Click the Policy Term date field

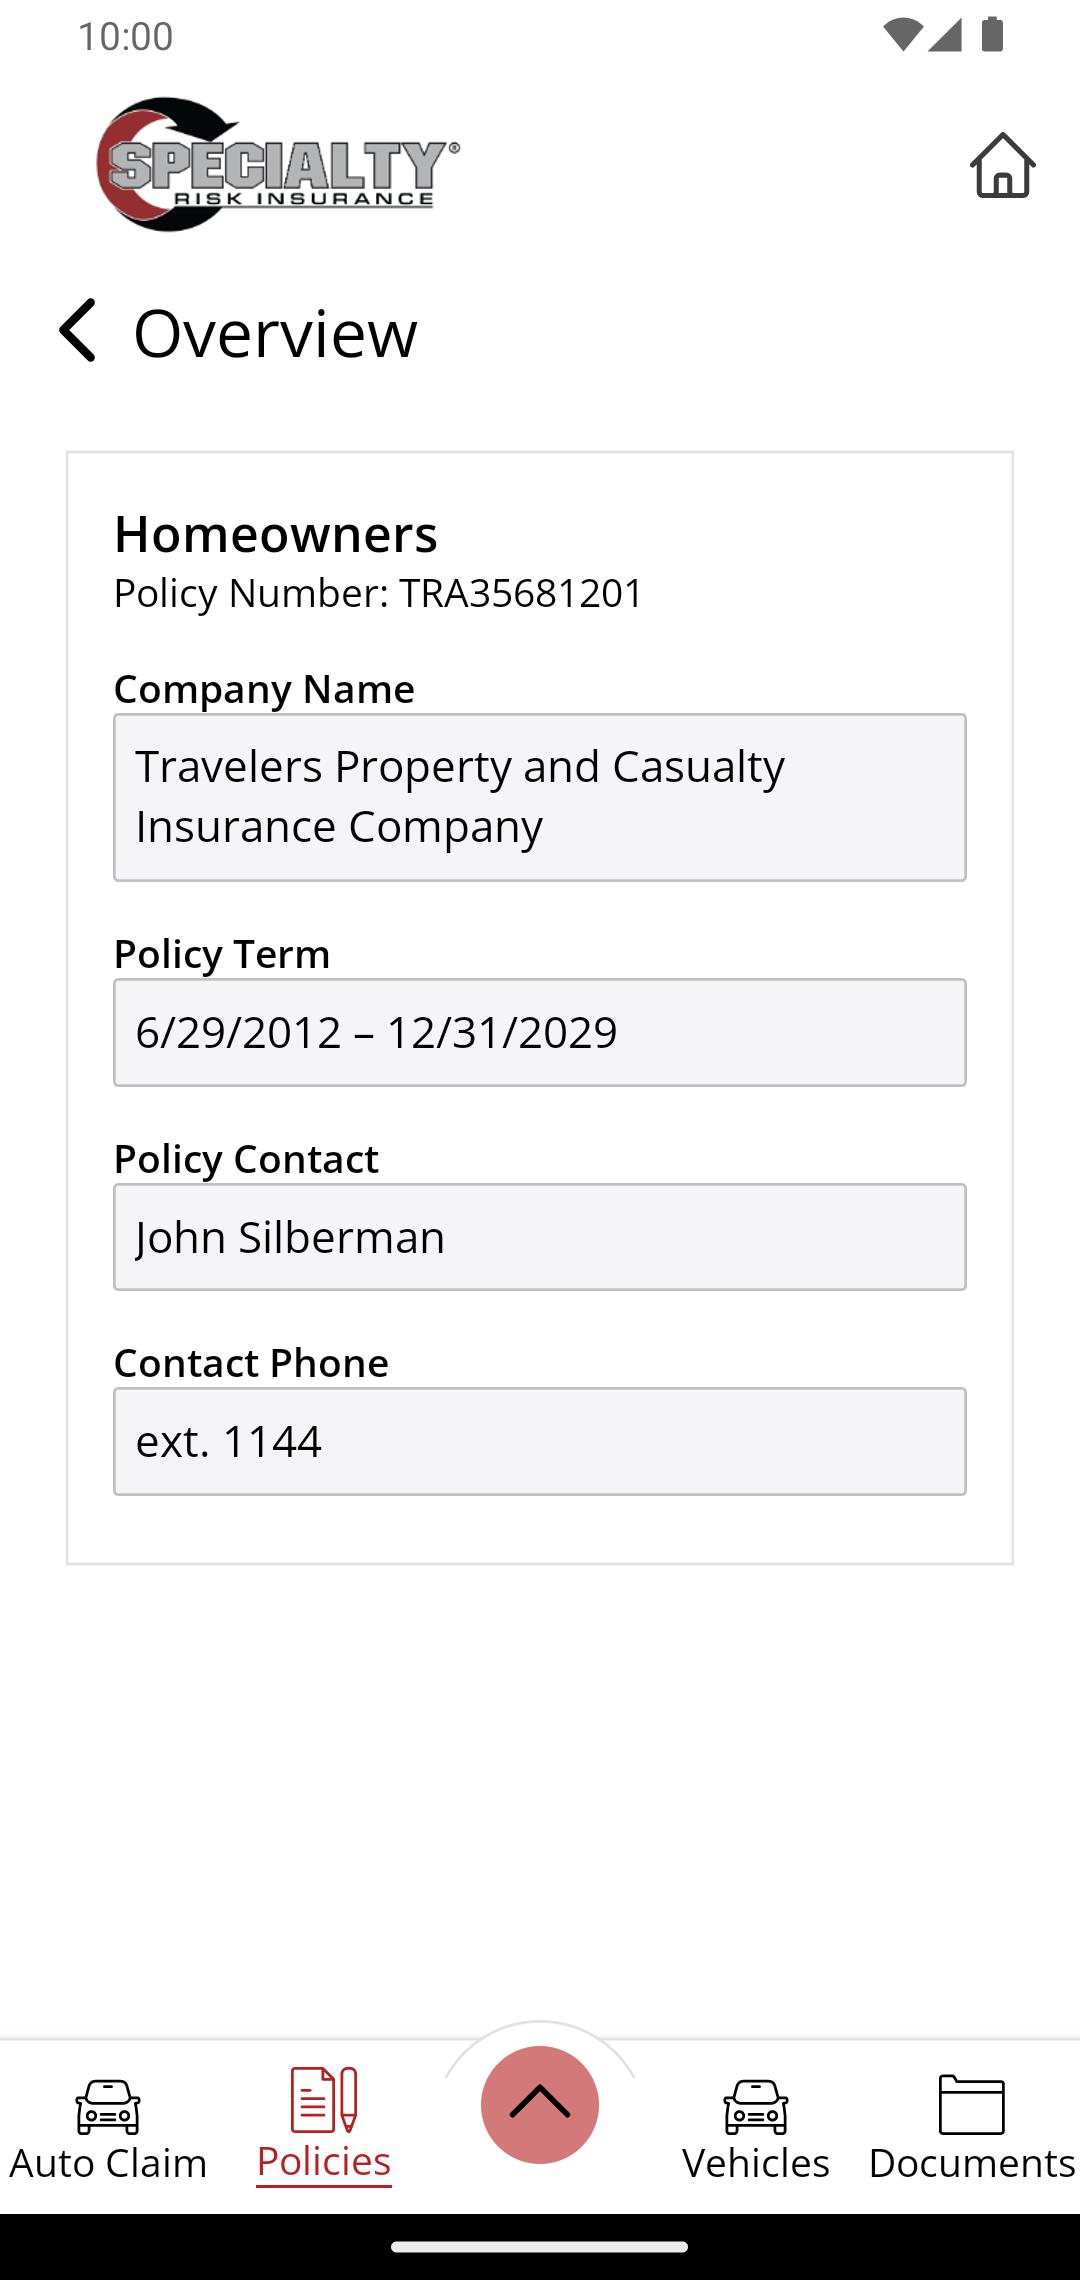(x=540, y=1032)
